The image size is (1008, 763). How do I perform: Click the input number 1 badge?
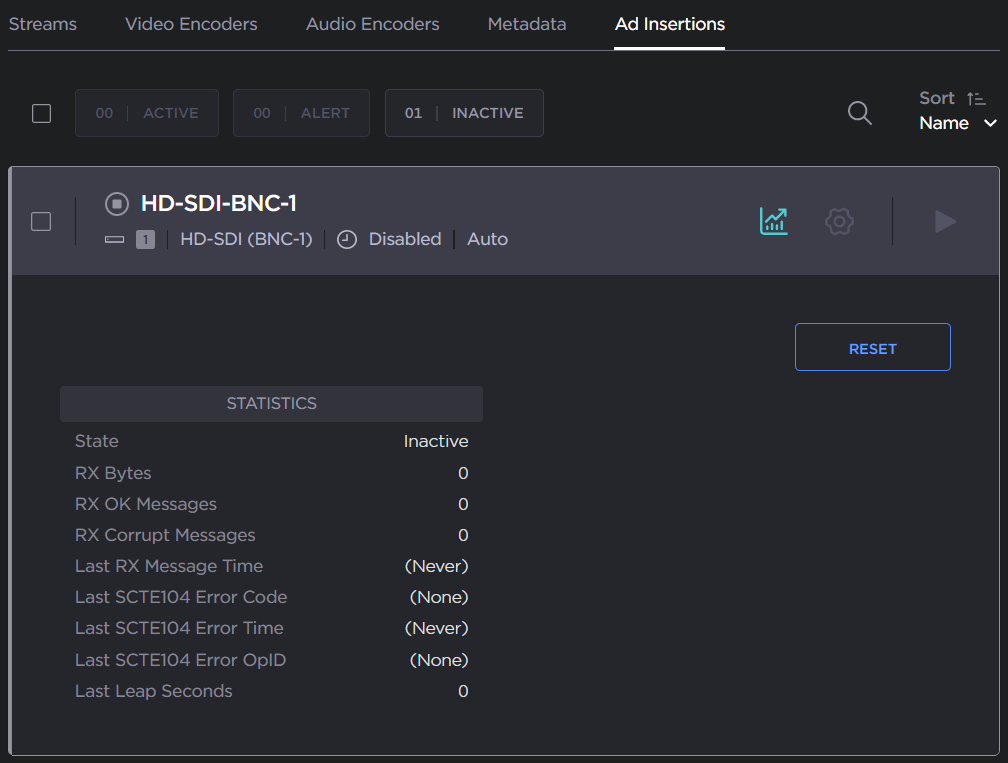tap(145, 240)
